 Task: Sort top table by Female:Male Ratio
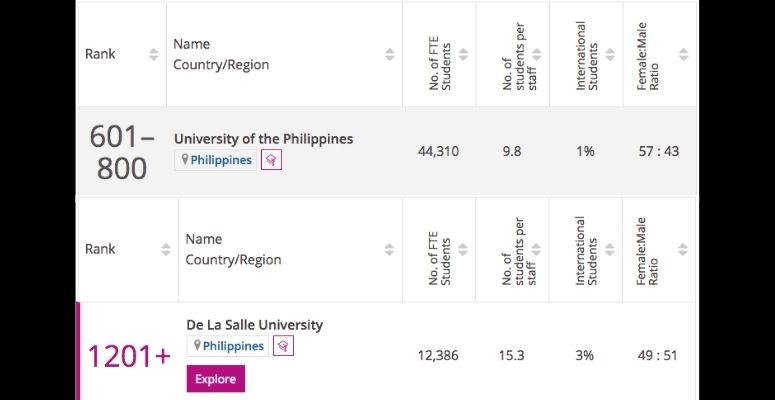(x=683, y=55)
